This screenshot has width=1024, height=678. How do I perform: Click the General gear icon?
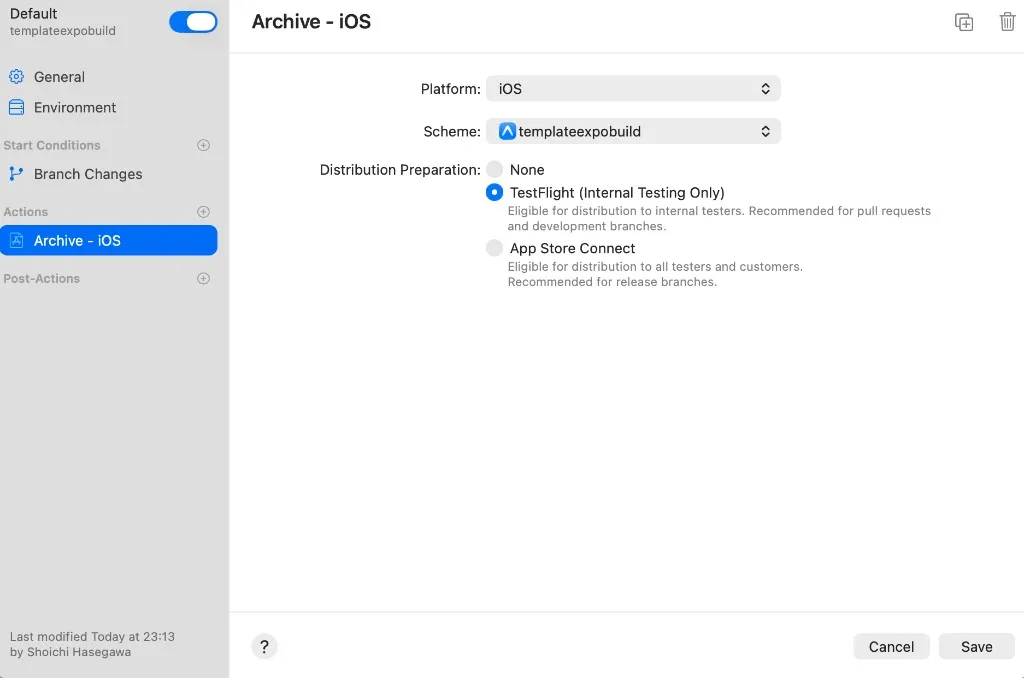(x=16, y=76)
